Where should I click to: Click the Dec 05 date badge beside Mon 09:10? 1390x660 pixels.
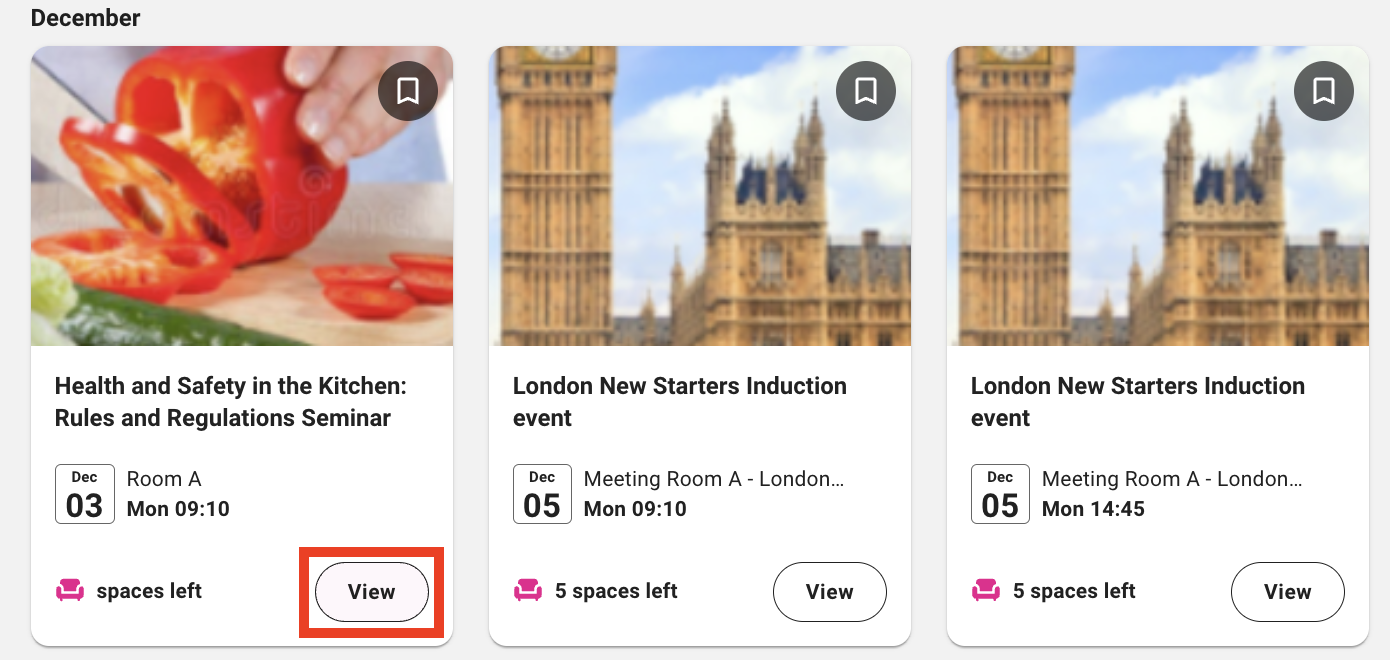click(542, 494)
